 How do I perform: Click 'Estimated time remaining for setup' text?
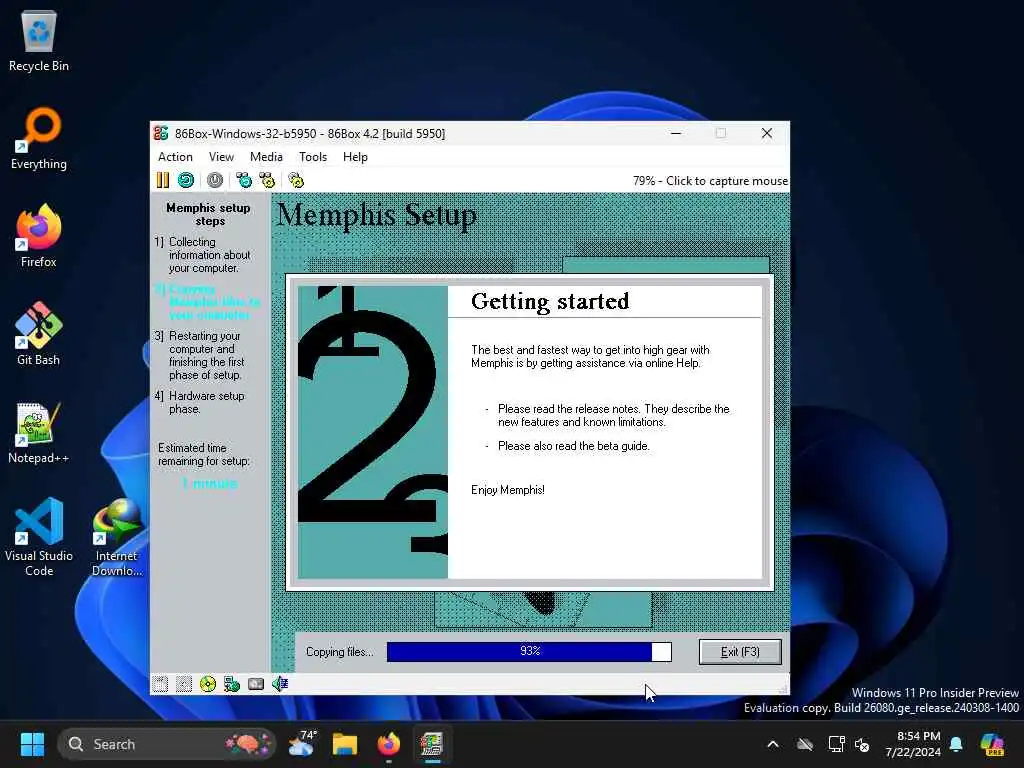coord(204,455)
